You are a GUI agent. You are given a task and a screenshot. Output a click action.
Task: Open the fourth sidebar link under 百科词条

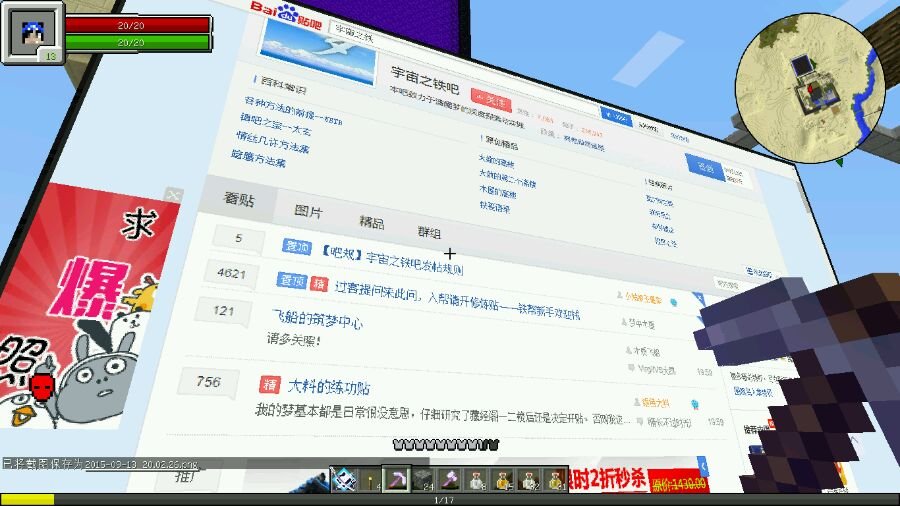[x=258, y=158]
